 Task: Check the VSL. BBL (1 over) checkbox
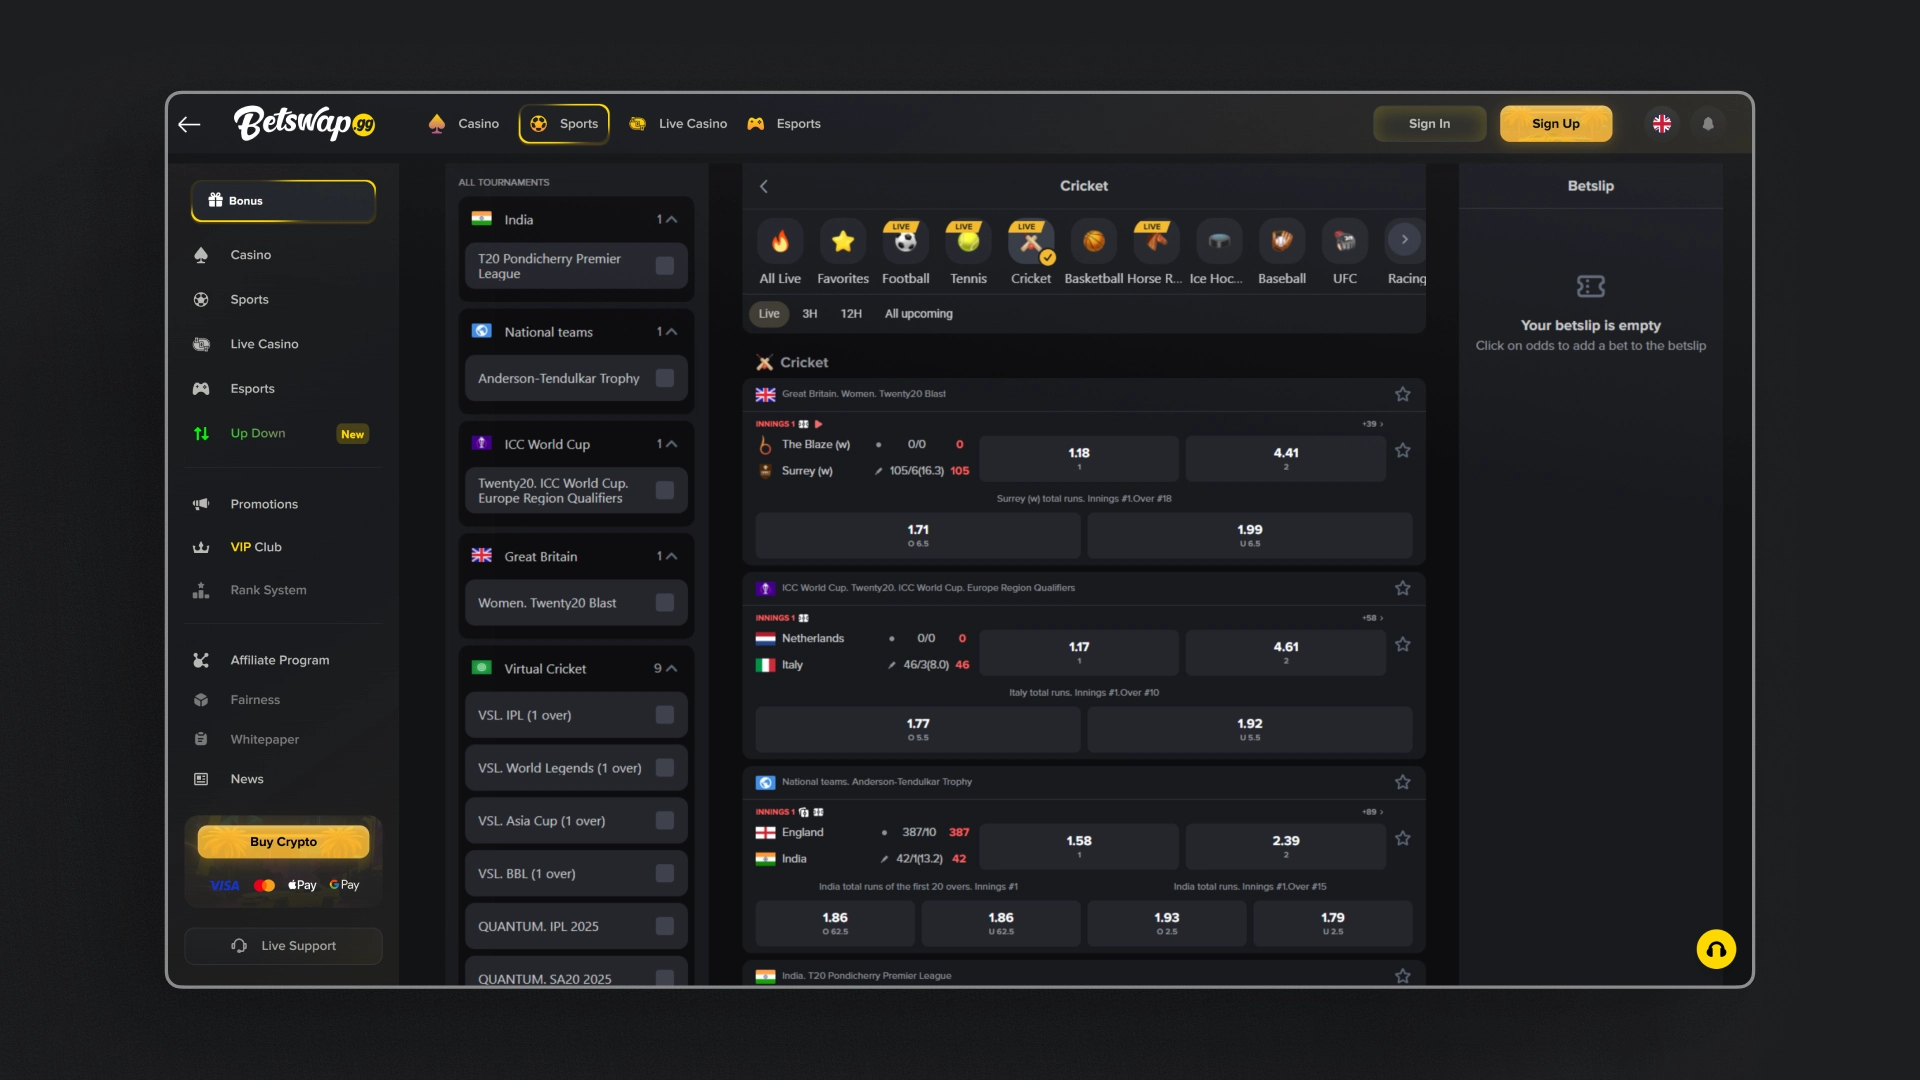(665, 874)
